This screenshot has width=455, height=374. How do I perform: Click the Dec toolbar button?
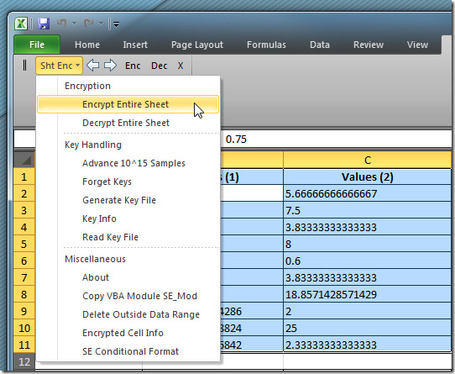point(159,66)
